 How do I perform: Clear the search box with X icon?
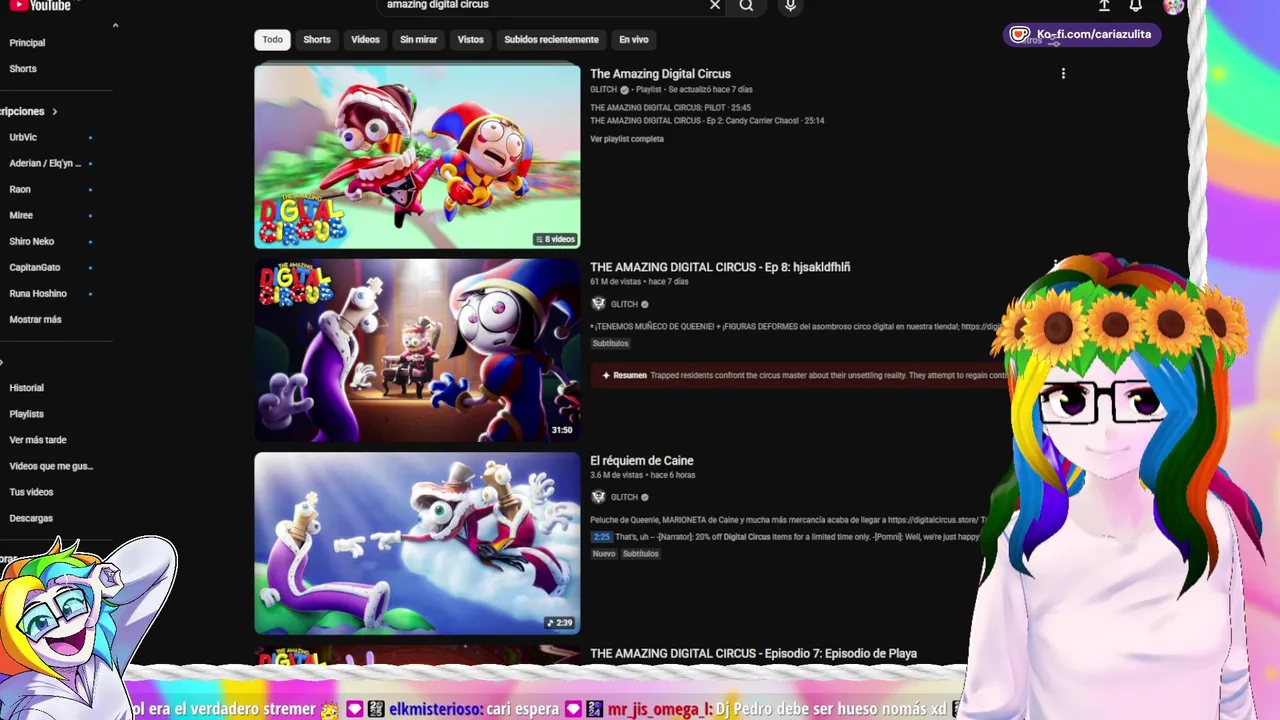pyautogui.click(x=715, y=5)
